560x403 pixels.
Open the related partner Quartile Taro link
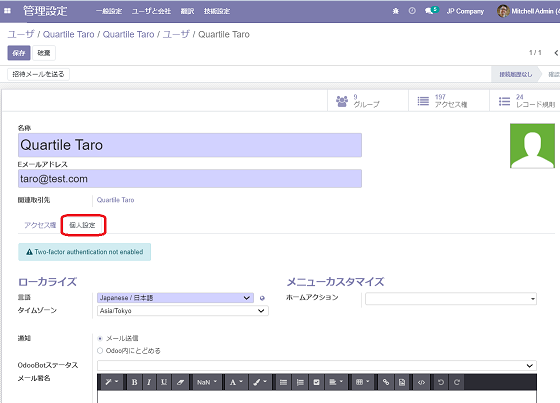click(x=115, y=200)
